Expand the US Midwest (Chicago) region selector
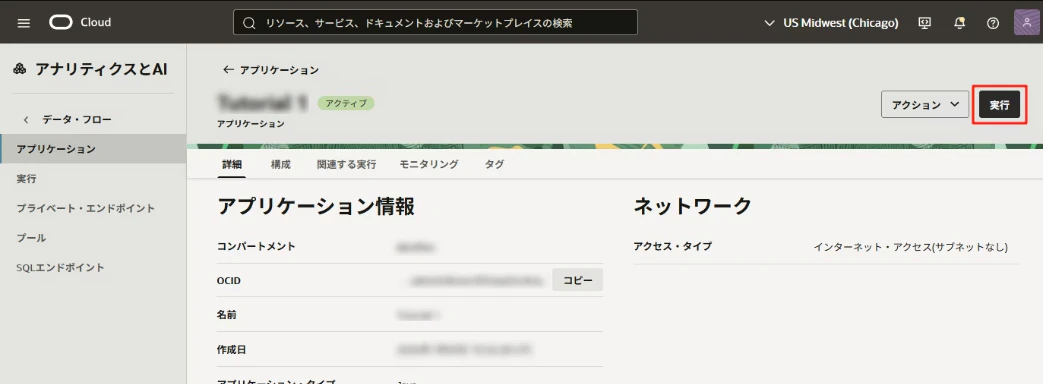 831,23
